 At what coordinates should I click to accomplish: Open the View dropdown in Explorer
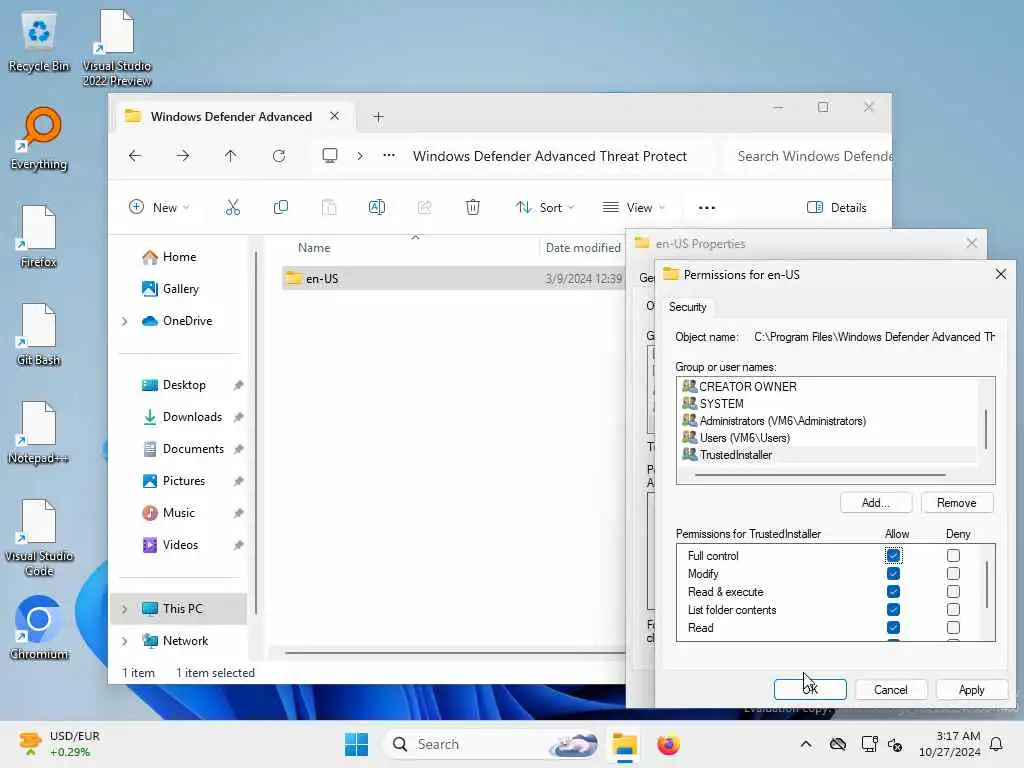[x=633, y=208]
